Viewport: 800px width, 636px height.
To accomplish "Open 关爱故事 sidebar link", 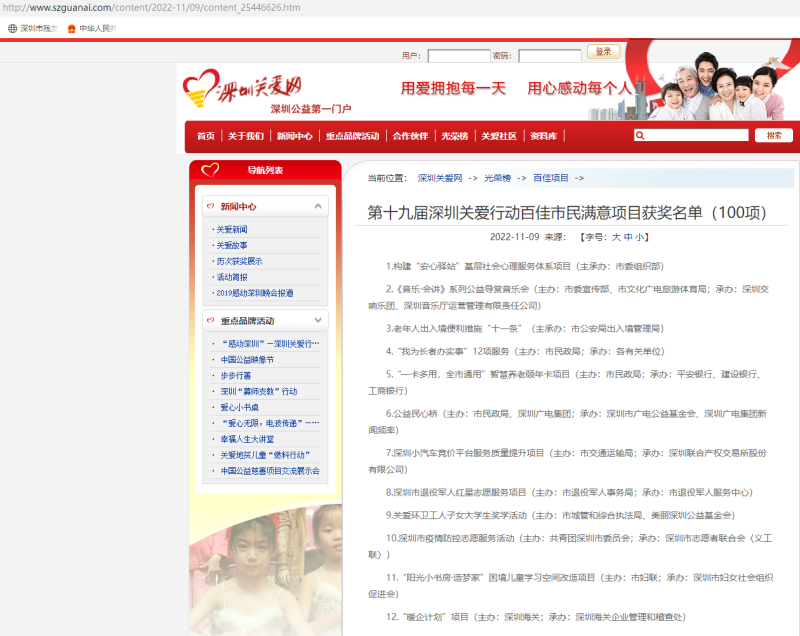I will click(x=232, y=245).
